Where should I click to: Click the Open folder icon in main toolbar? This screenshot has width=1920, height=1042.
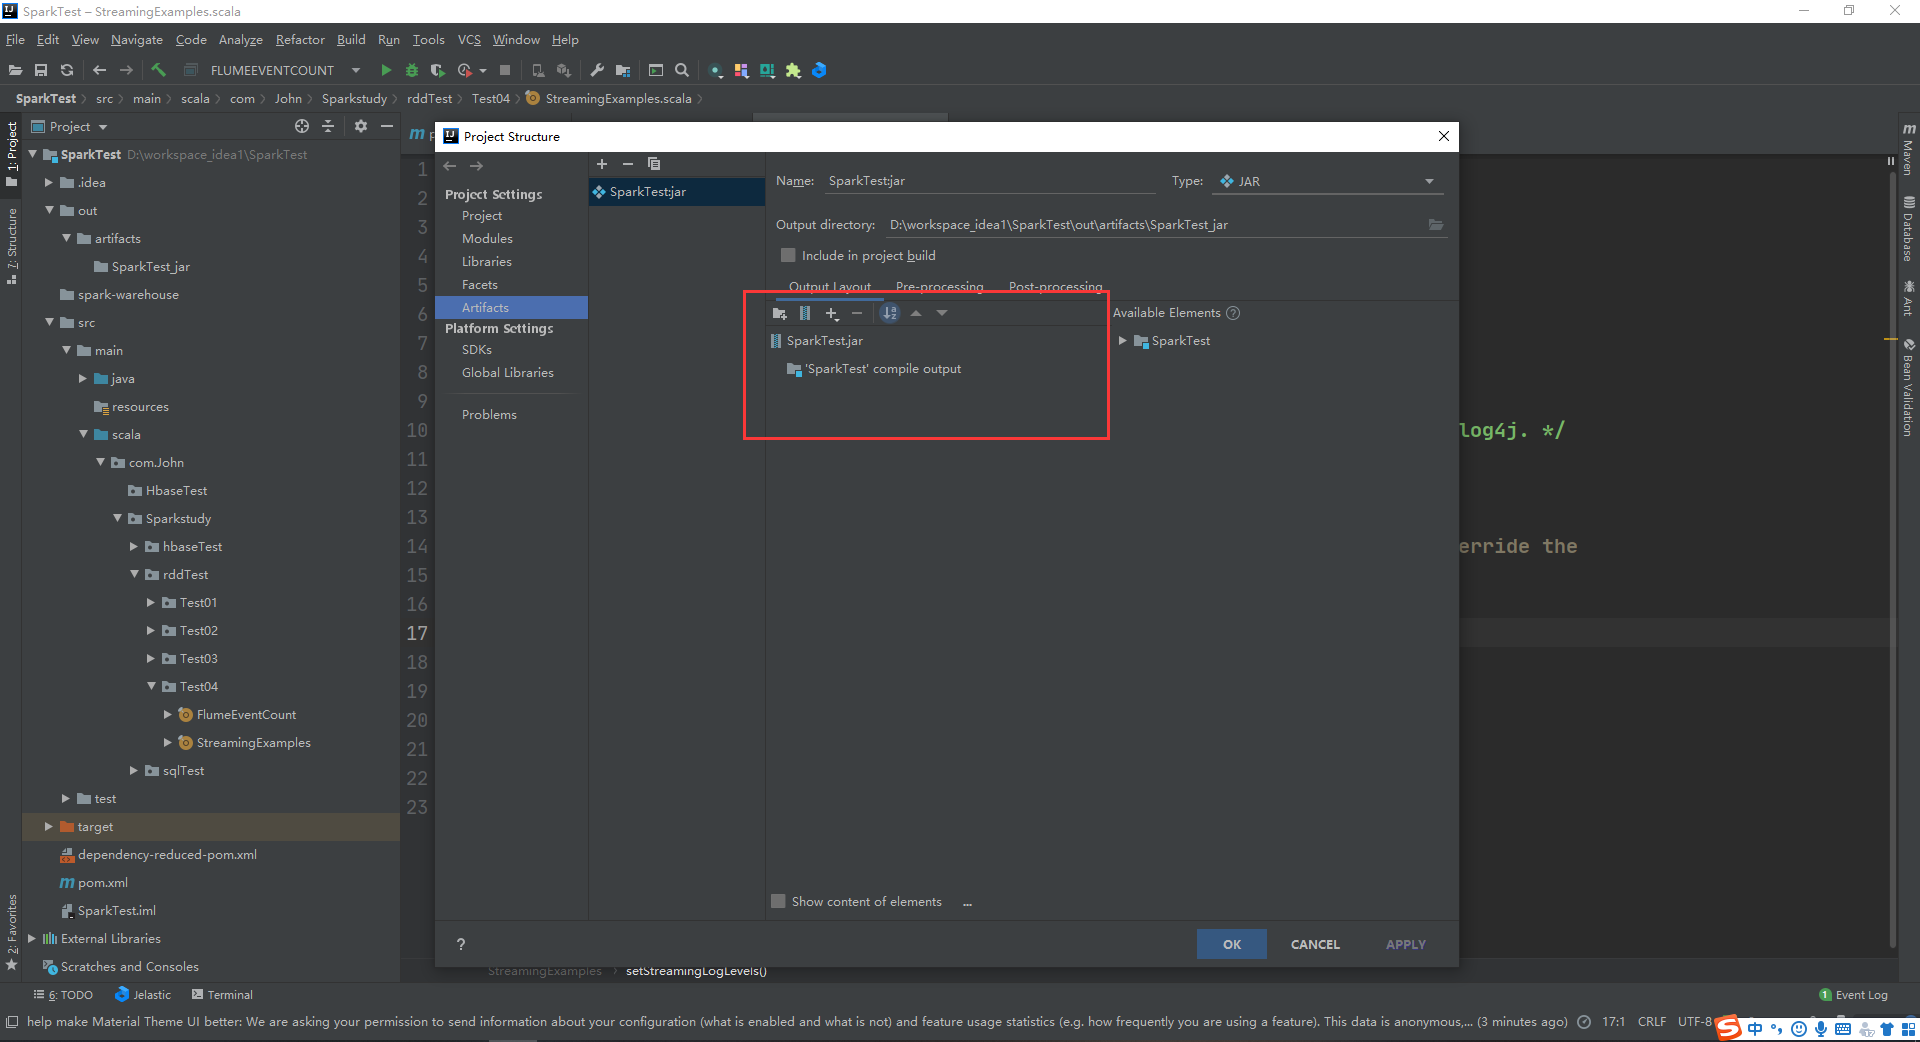click(15, 70)
